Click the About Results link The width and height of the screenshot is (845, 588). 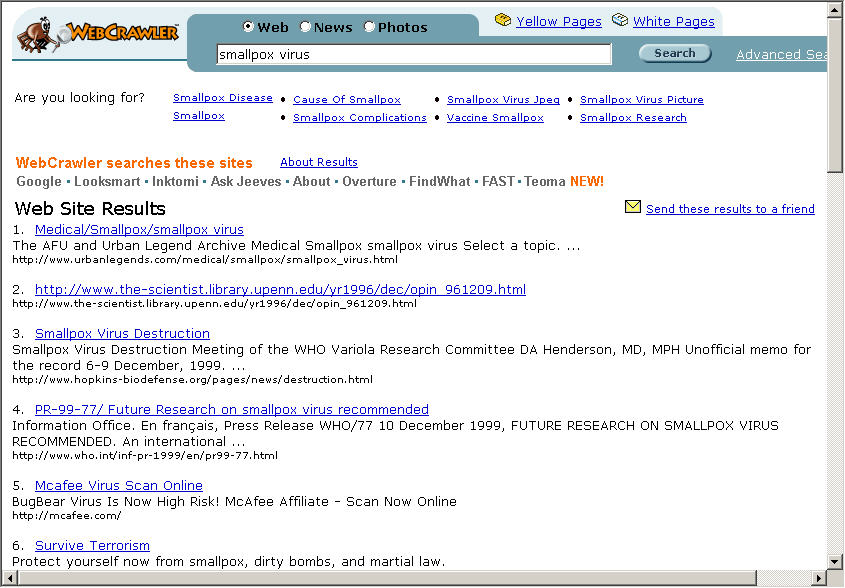click(318, 162)
